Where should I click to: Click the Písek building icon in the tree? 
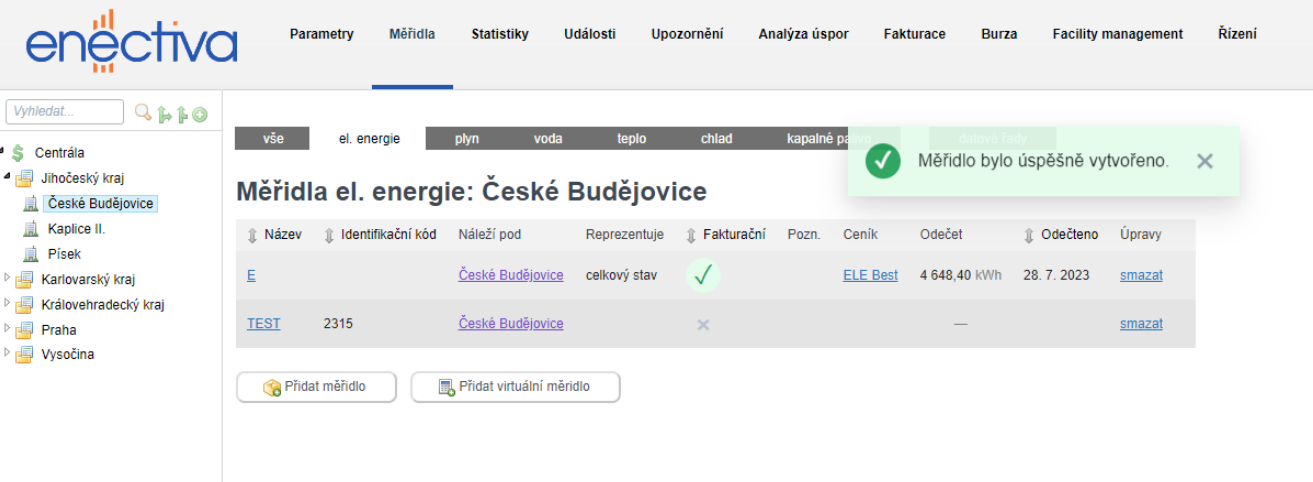tap(30, 254)
